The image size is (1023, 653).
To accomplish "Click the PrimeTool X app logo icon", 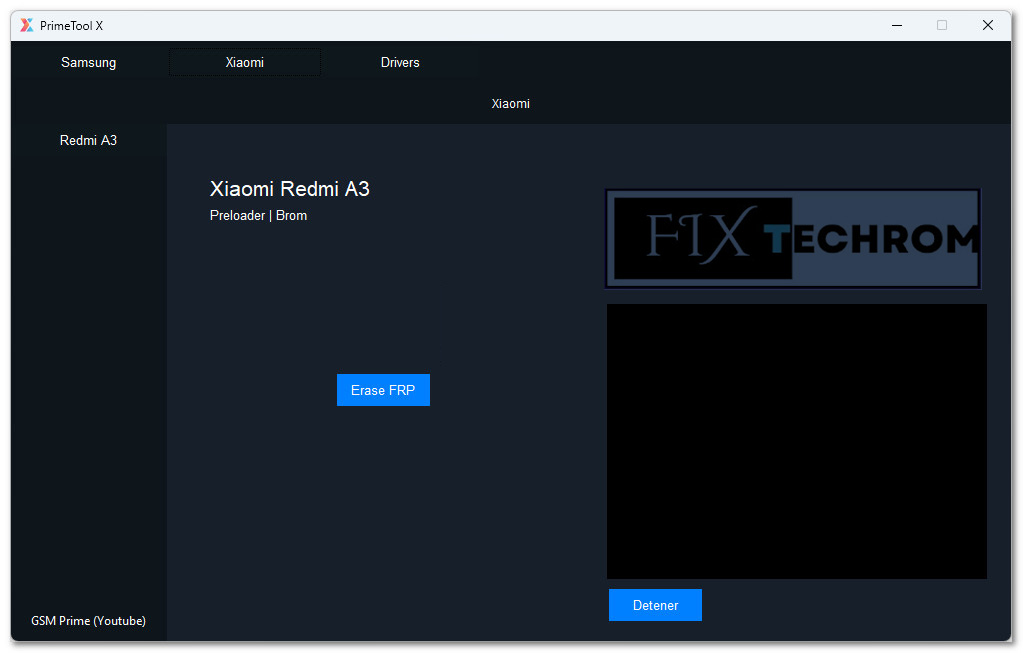I will click(26, 25).
